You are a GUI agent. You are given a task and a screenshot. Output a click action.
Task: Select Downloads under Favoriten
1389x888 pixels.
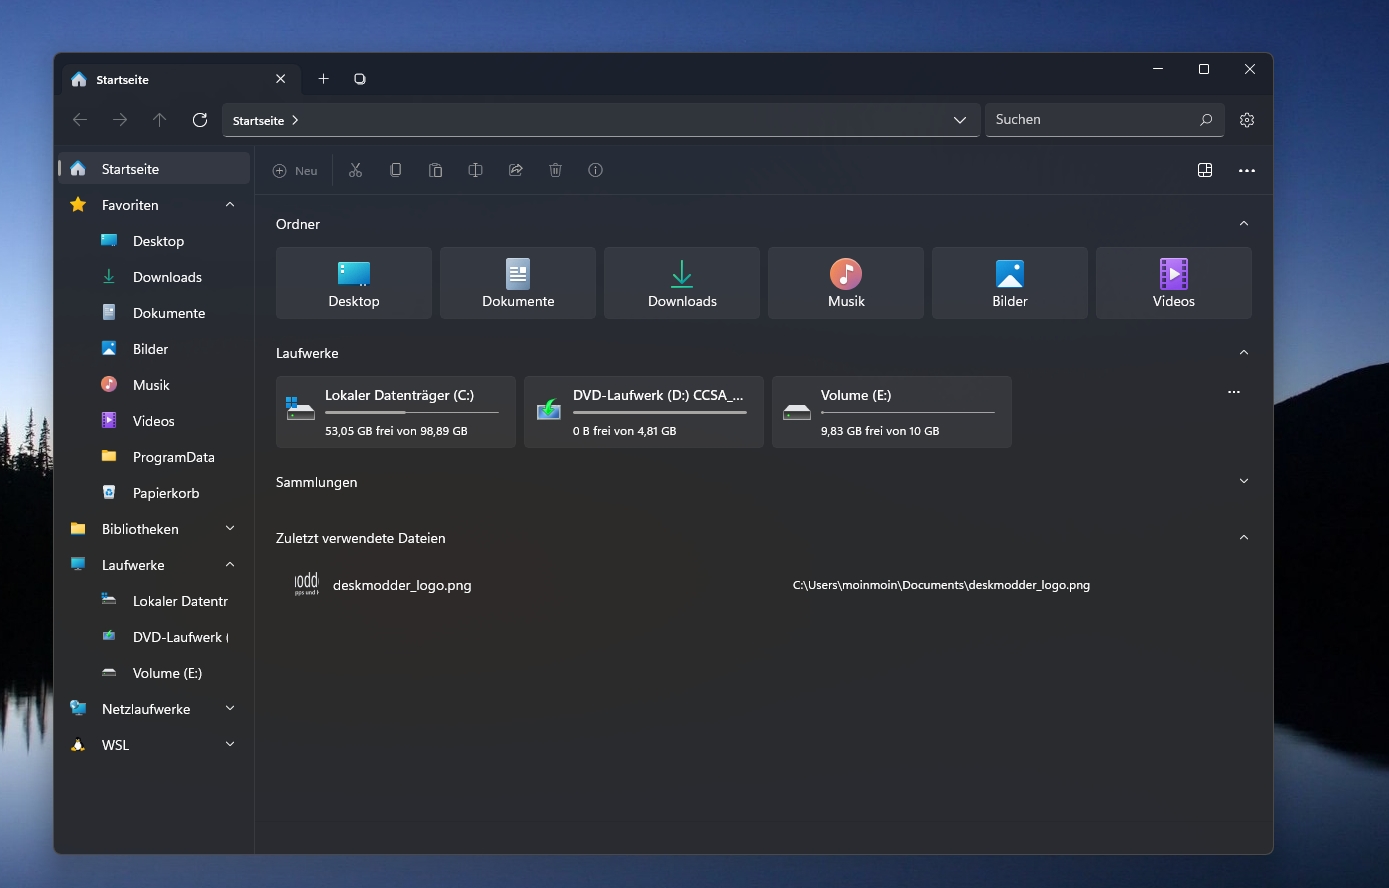click(x=154, y=277)
